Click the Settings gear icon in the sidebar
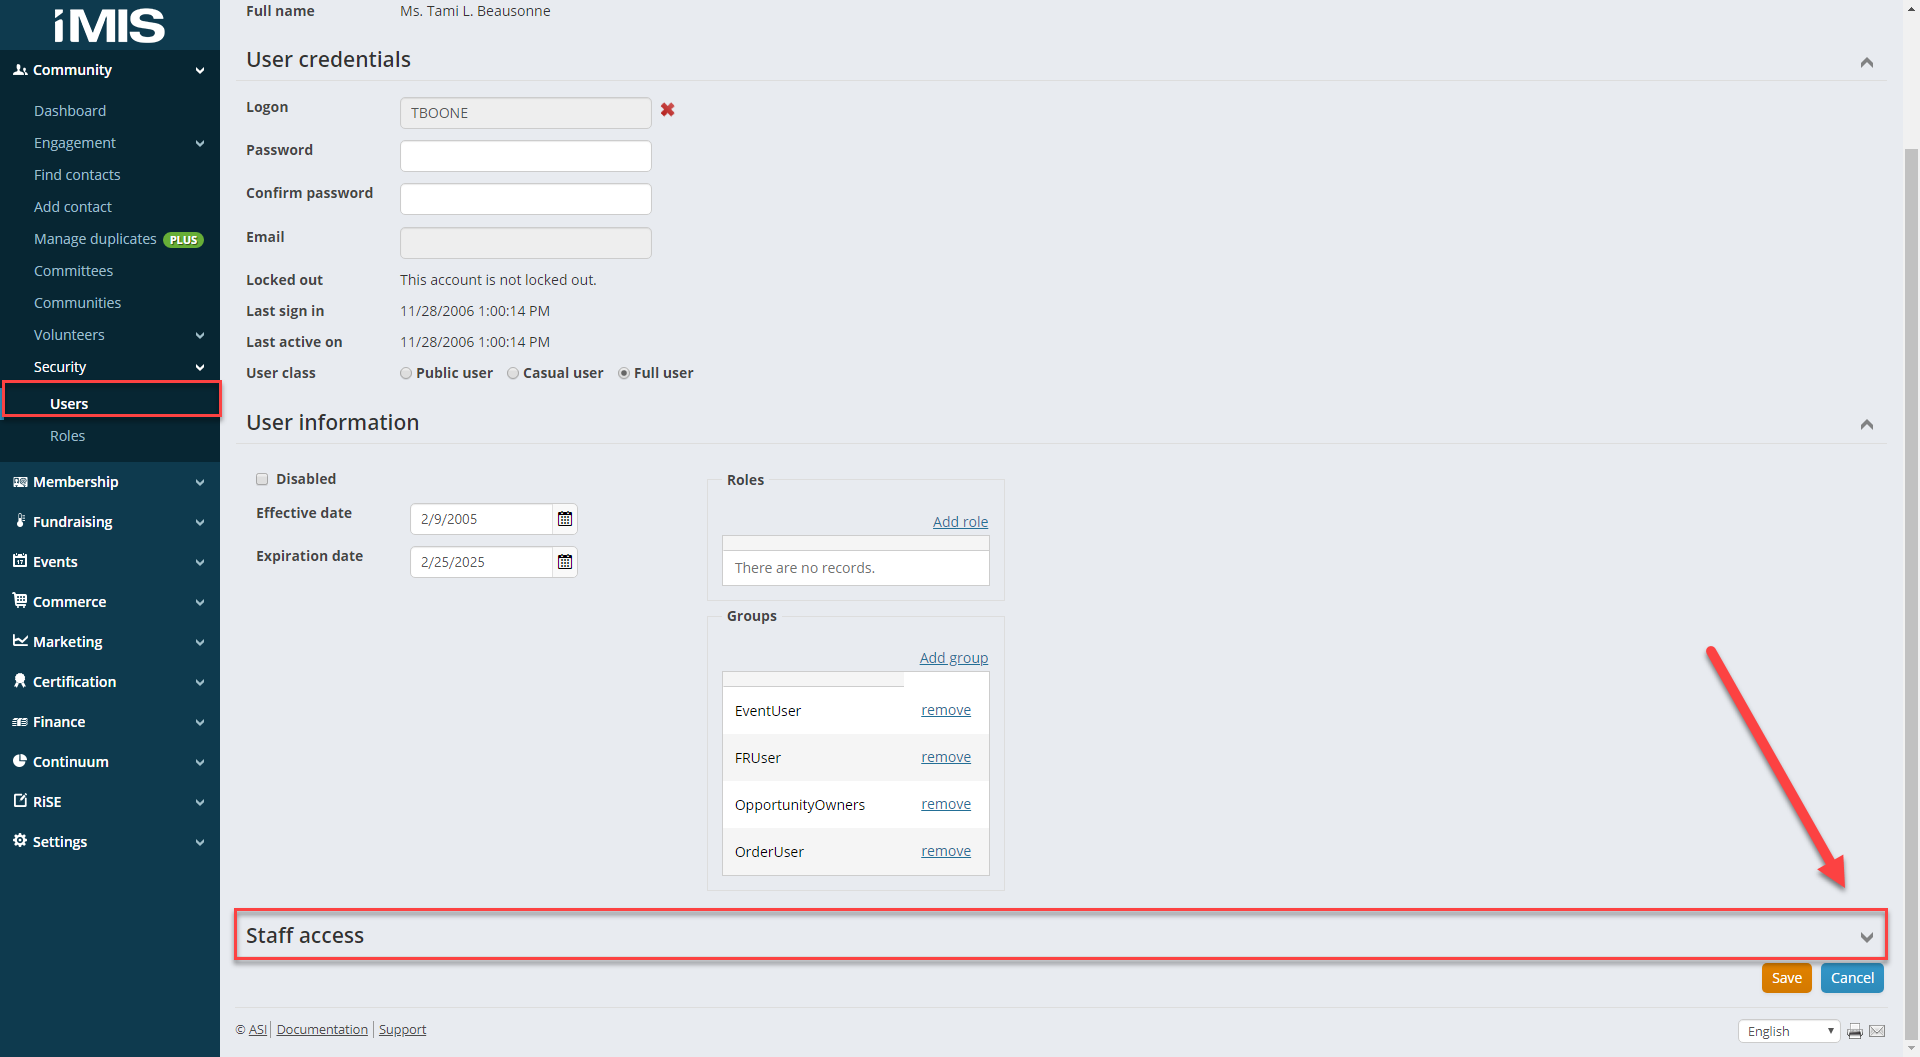The height and width of the screenshot is (1057, 1920). click(x=20, y=841)
